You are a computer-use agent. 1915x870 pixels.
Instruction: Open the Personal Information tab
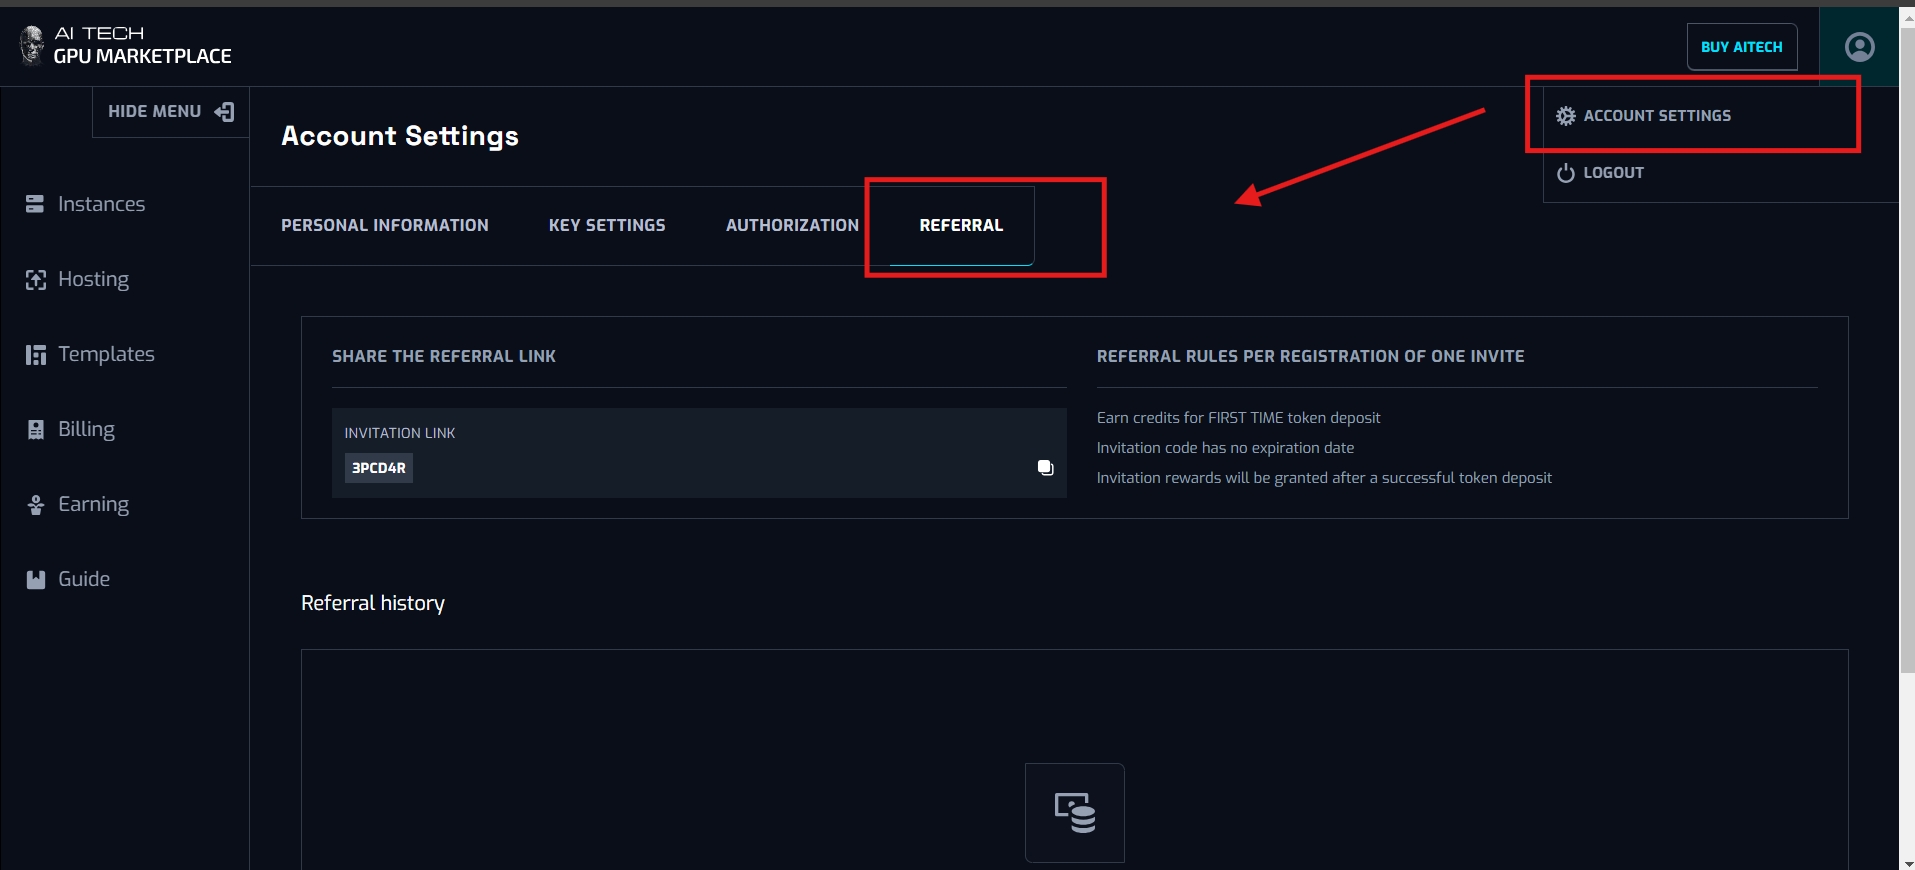(384, 226)
